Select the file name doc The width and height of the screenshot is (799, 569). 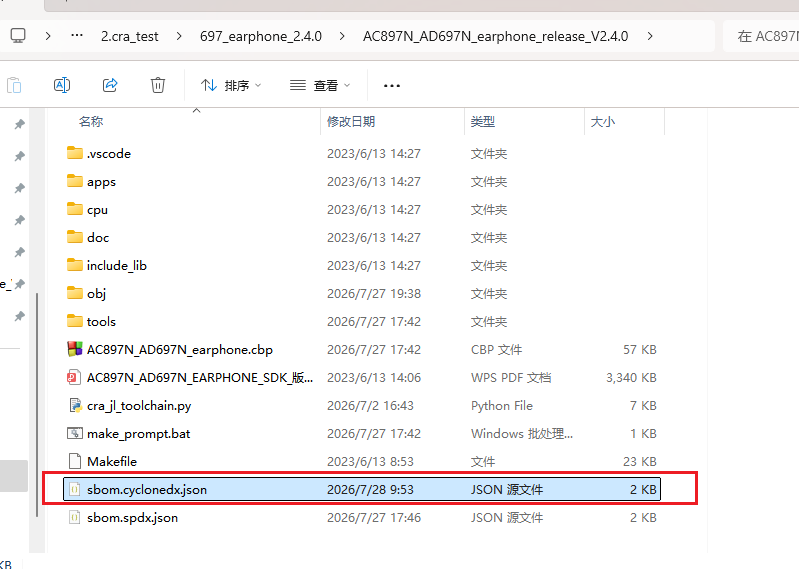98,237
